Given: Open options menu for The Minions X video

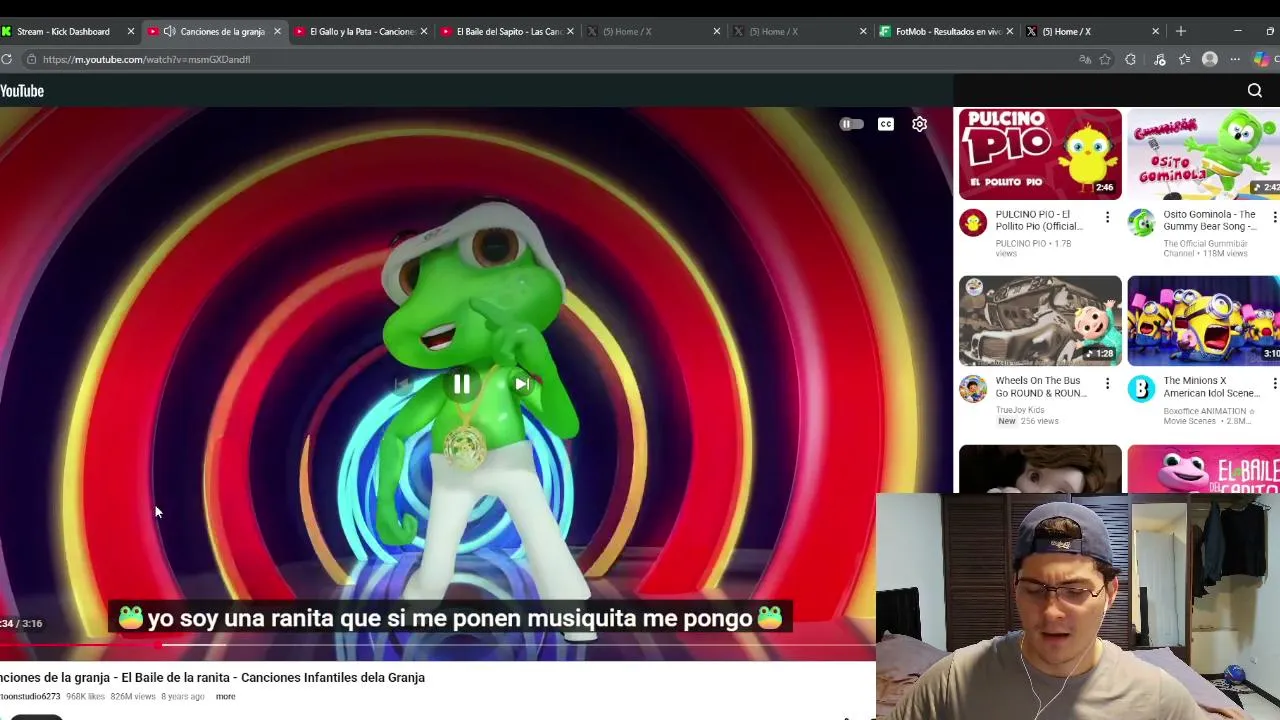Looking at the screenshot, I should click(1274, 383).
